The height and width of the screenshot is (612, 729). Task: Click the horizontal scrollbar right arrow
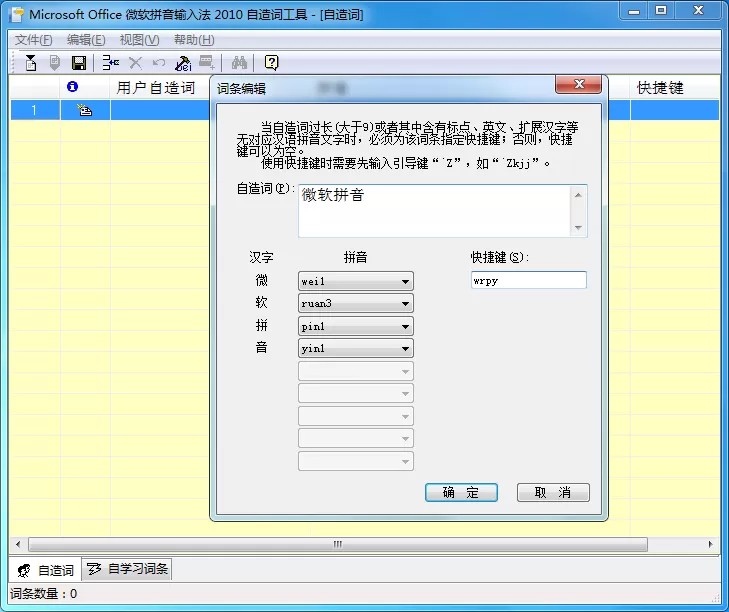(710, 544)
